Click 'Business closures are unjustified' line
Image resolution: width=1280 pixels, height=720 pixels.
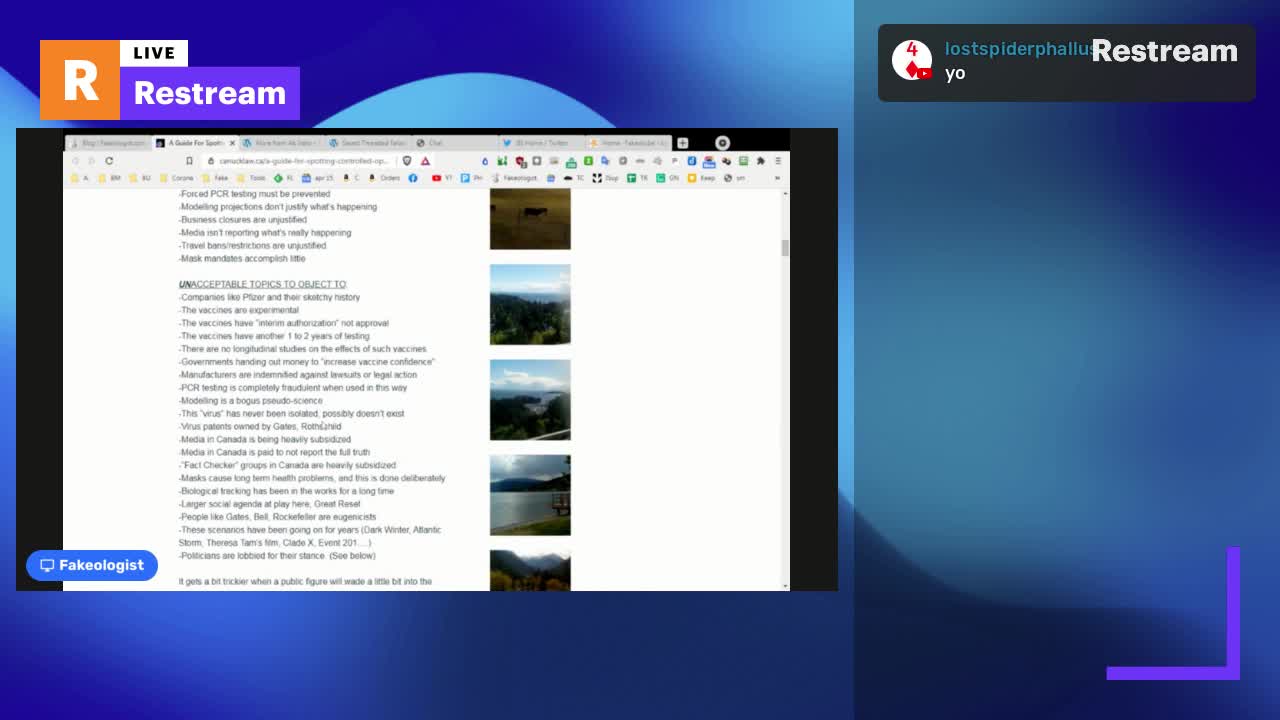pos(243,219)
